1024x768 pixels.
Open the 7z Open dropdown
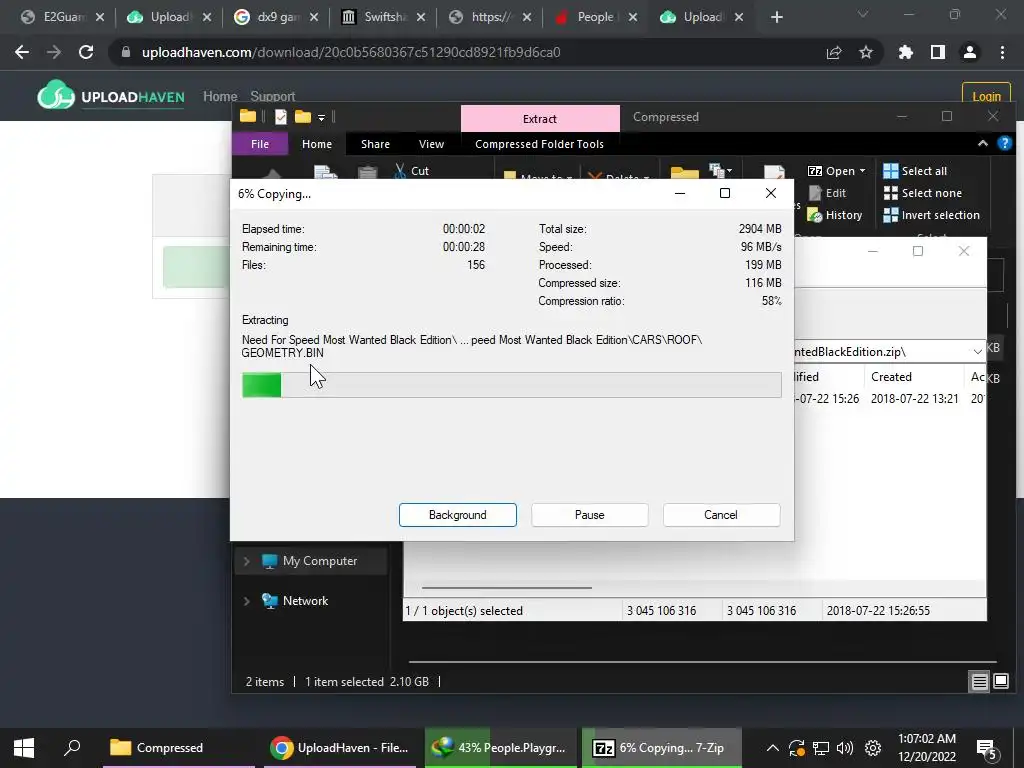(837, 170)
